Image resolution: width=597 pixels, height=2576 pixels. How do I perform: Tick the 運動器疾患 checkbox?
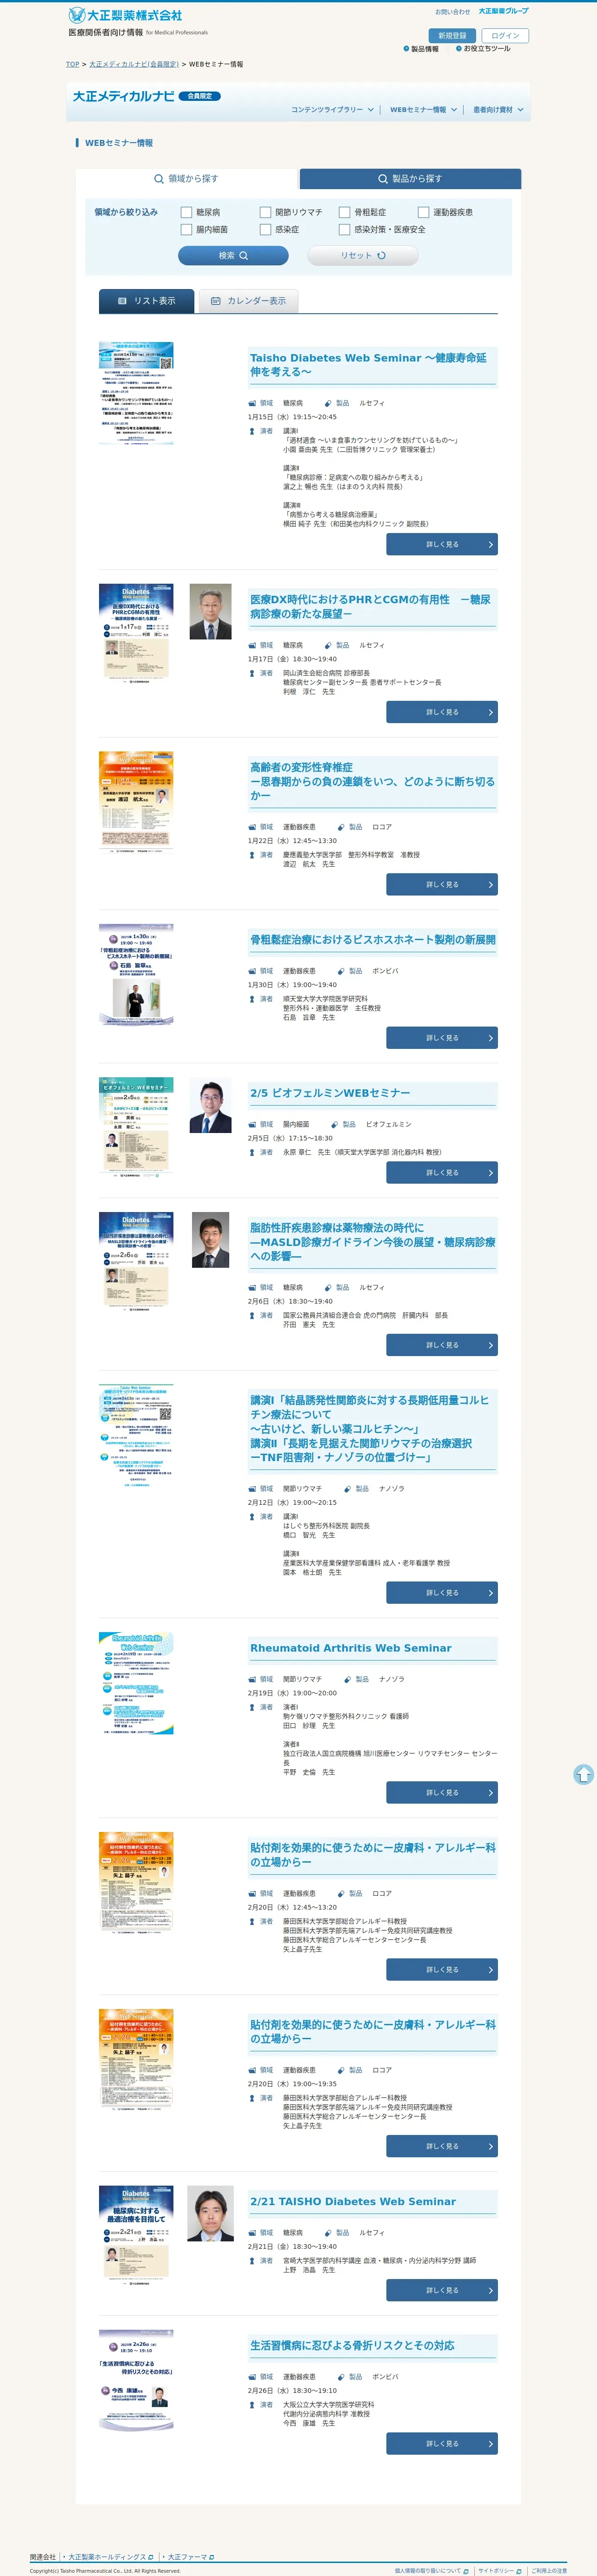click(423, 212)
